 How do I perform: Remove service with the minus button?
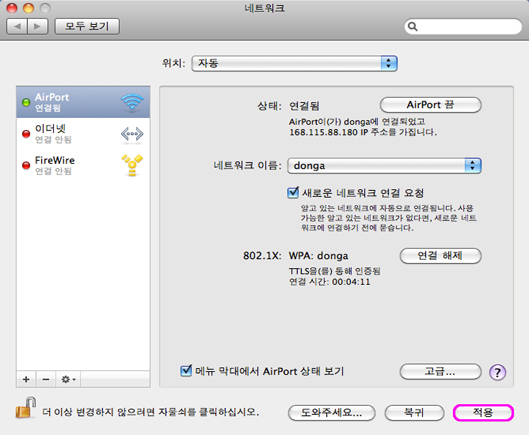[46, 379]
